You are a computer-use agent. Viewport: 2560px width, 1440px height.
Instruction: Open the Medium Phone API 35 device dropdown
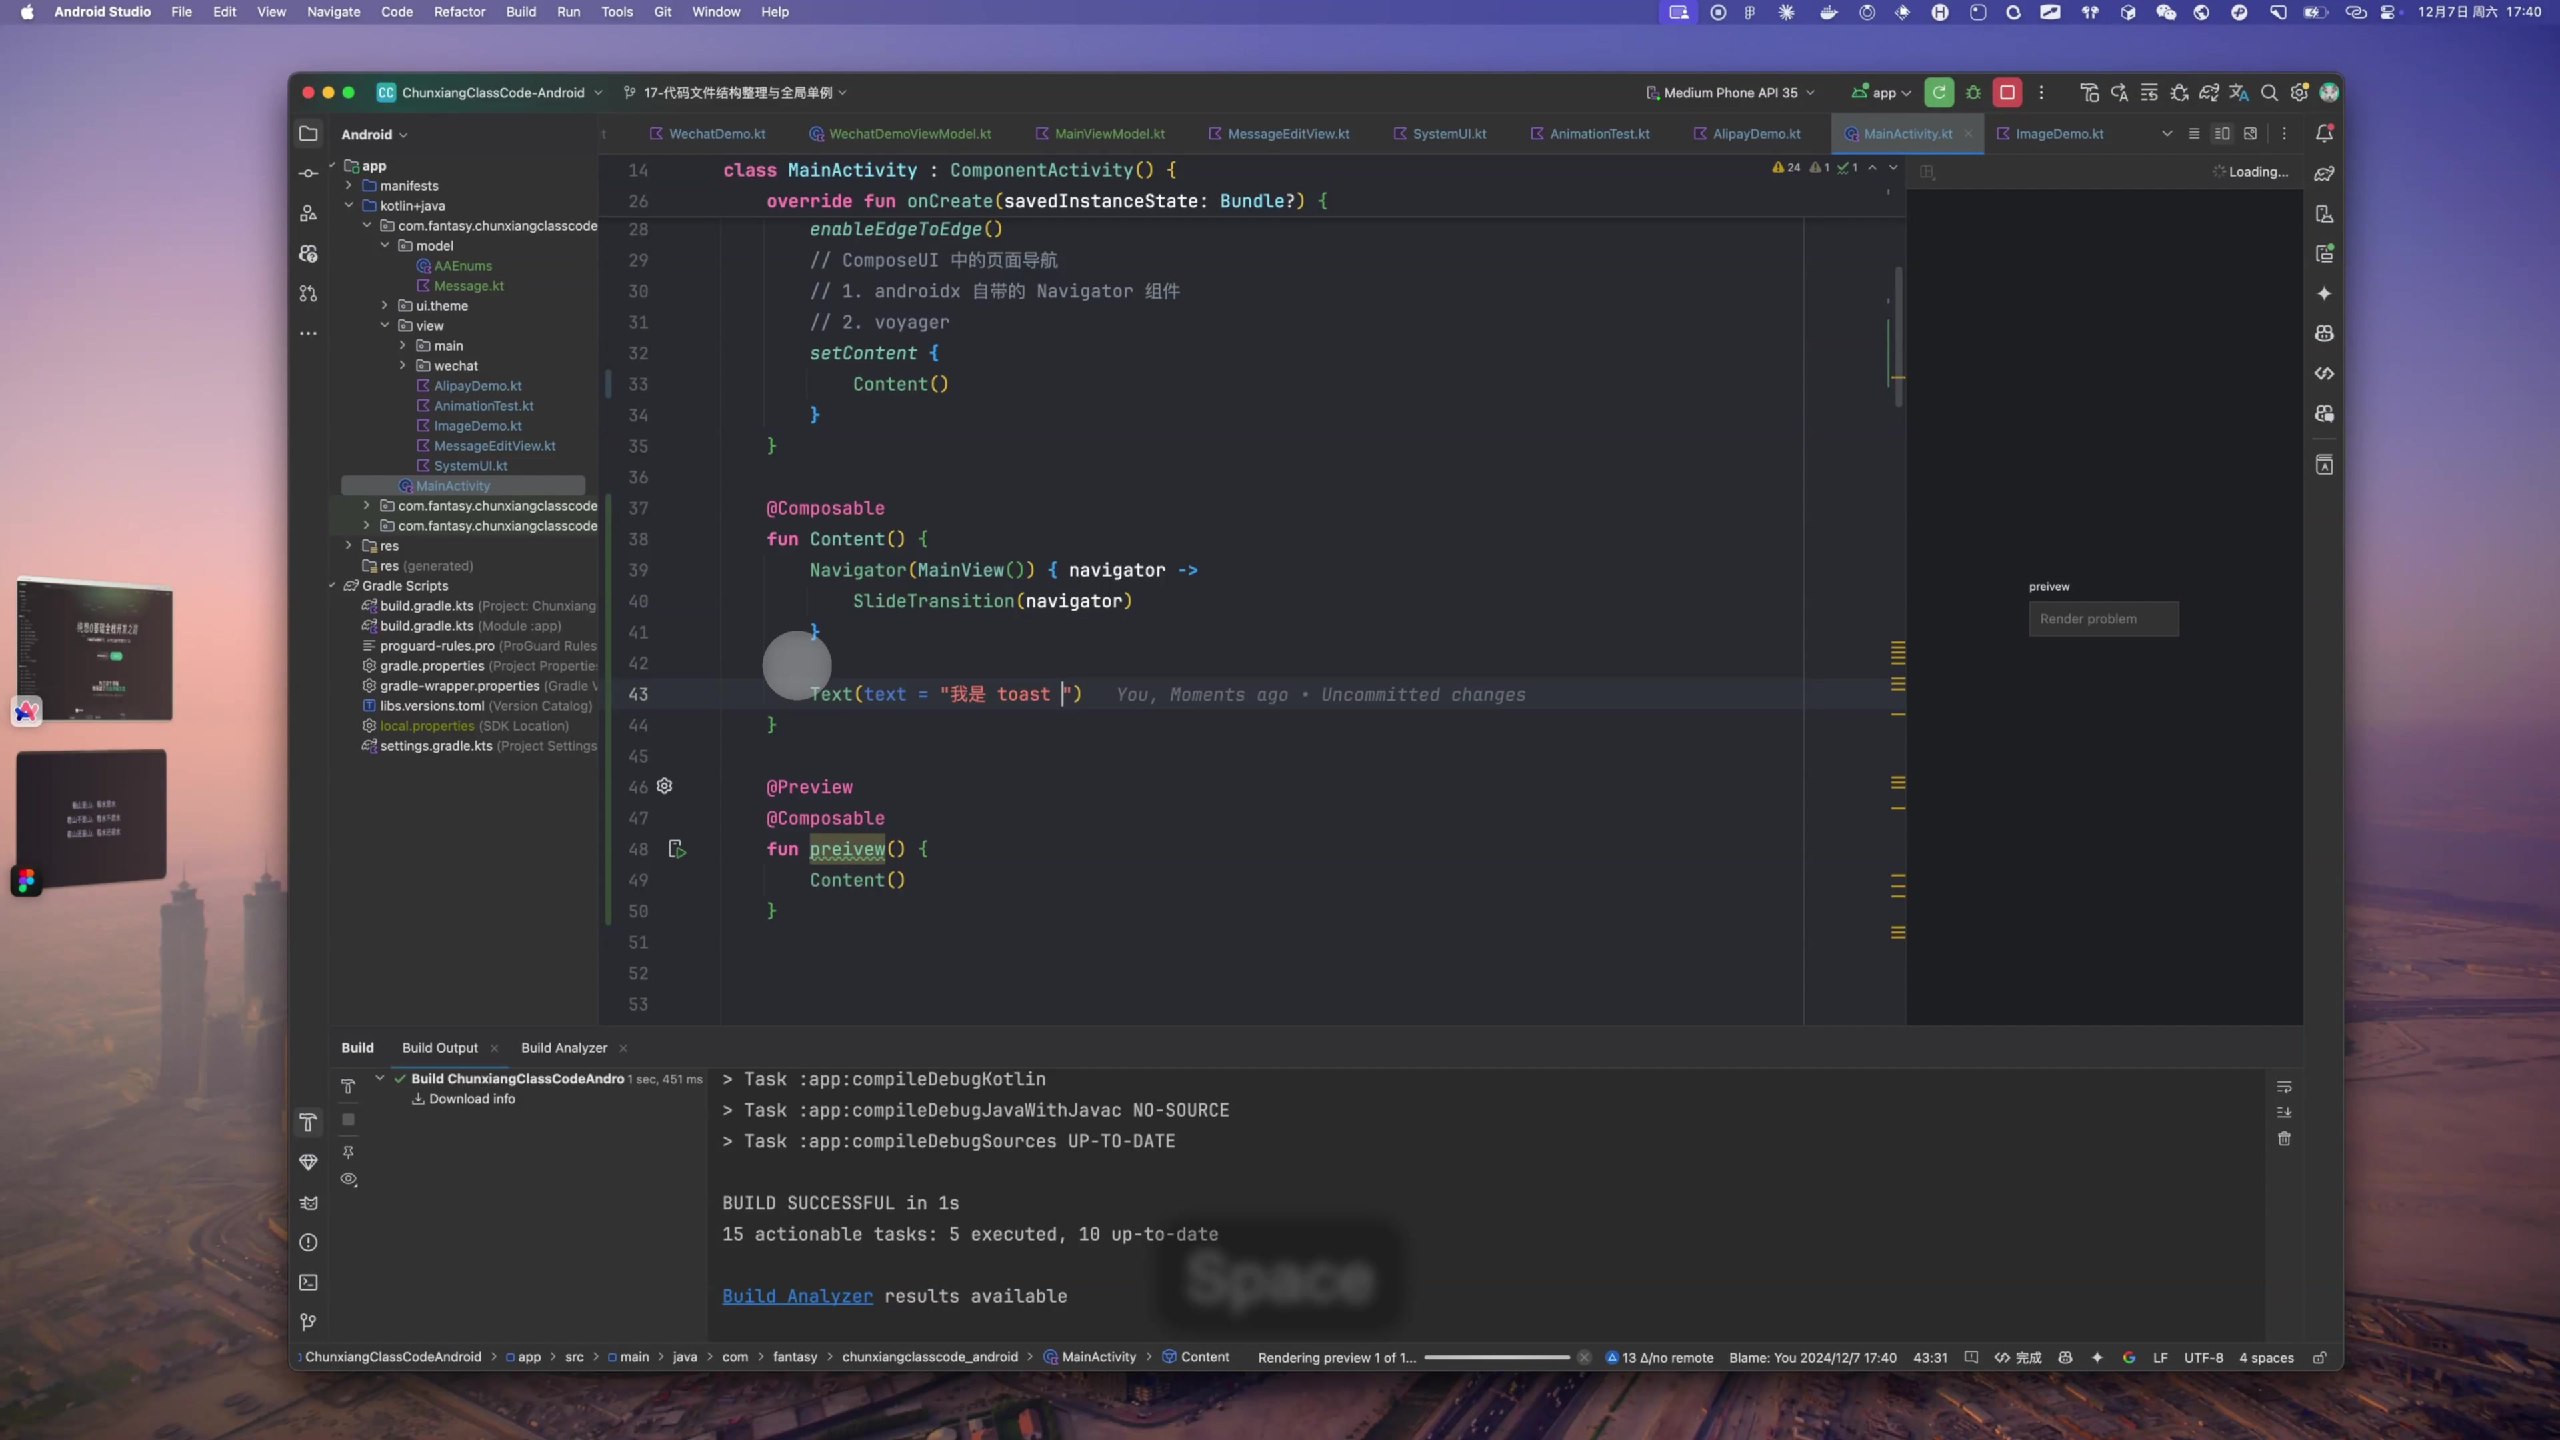(1730, 92)
